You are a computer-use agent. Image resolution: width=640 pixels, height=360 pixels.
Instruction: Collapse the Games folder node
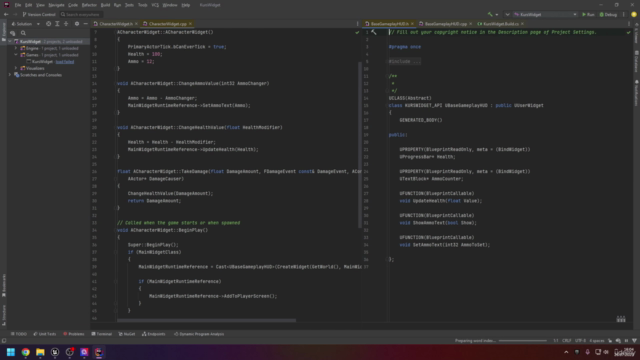pos(16,55)
